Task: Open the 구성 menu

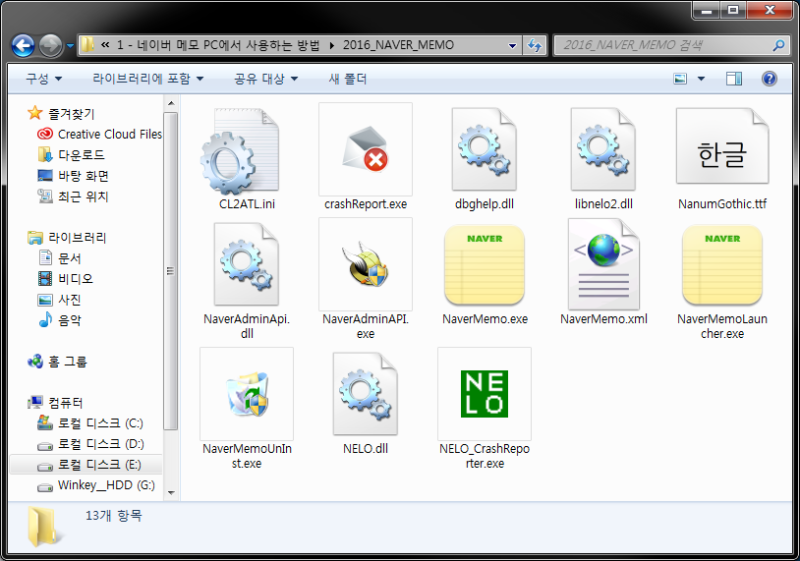Action: tap(43, 79)
